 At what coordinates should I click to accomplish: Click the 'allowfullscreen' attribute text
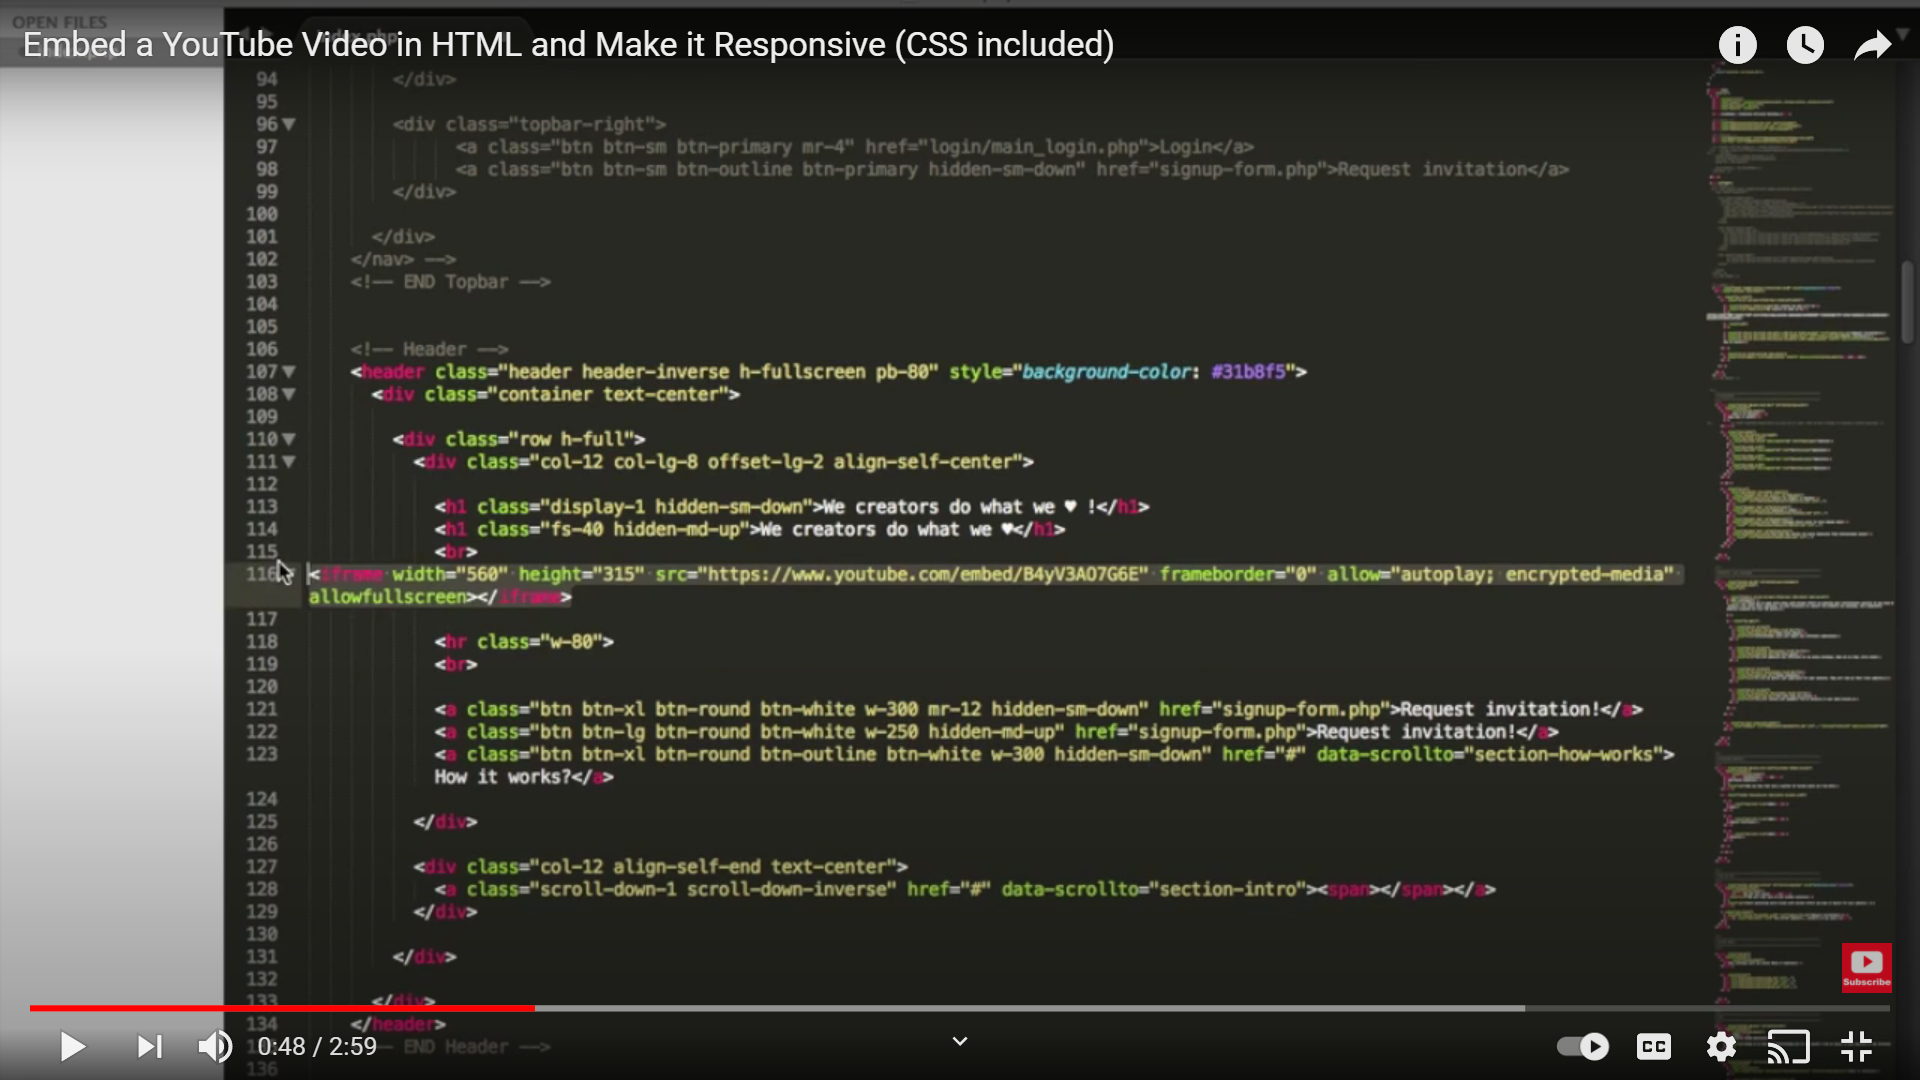tap(388, 598)
